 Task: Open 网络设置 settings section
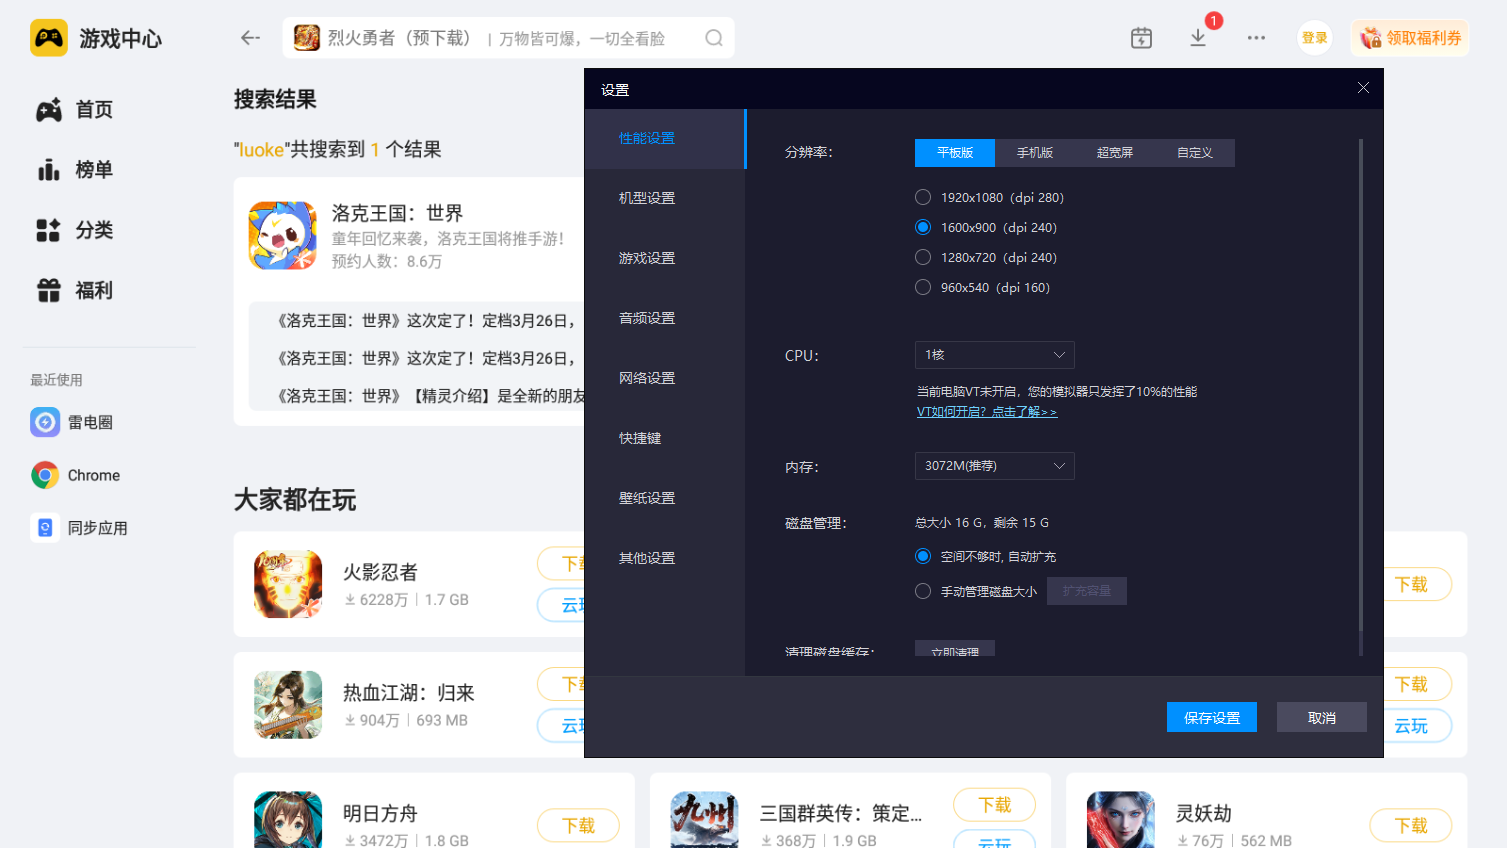(665, 379)
